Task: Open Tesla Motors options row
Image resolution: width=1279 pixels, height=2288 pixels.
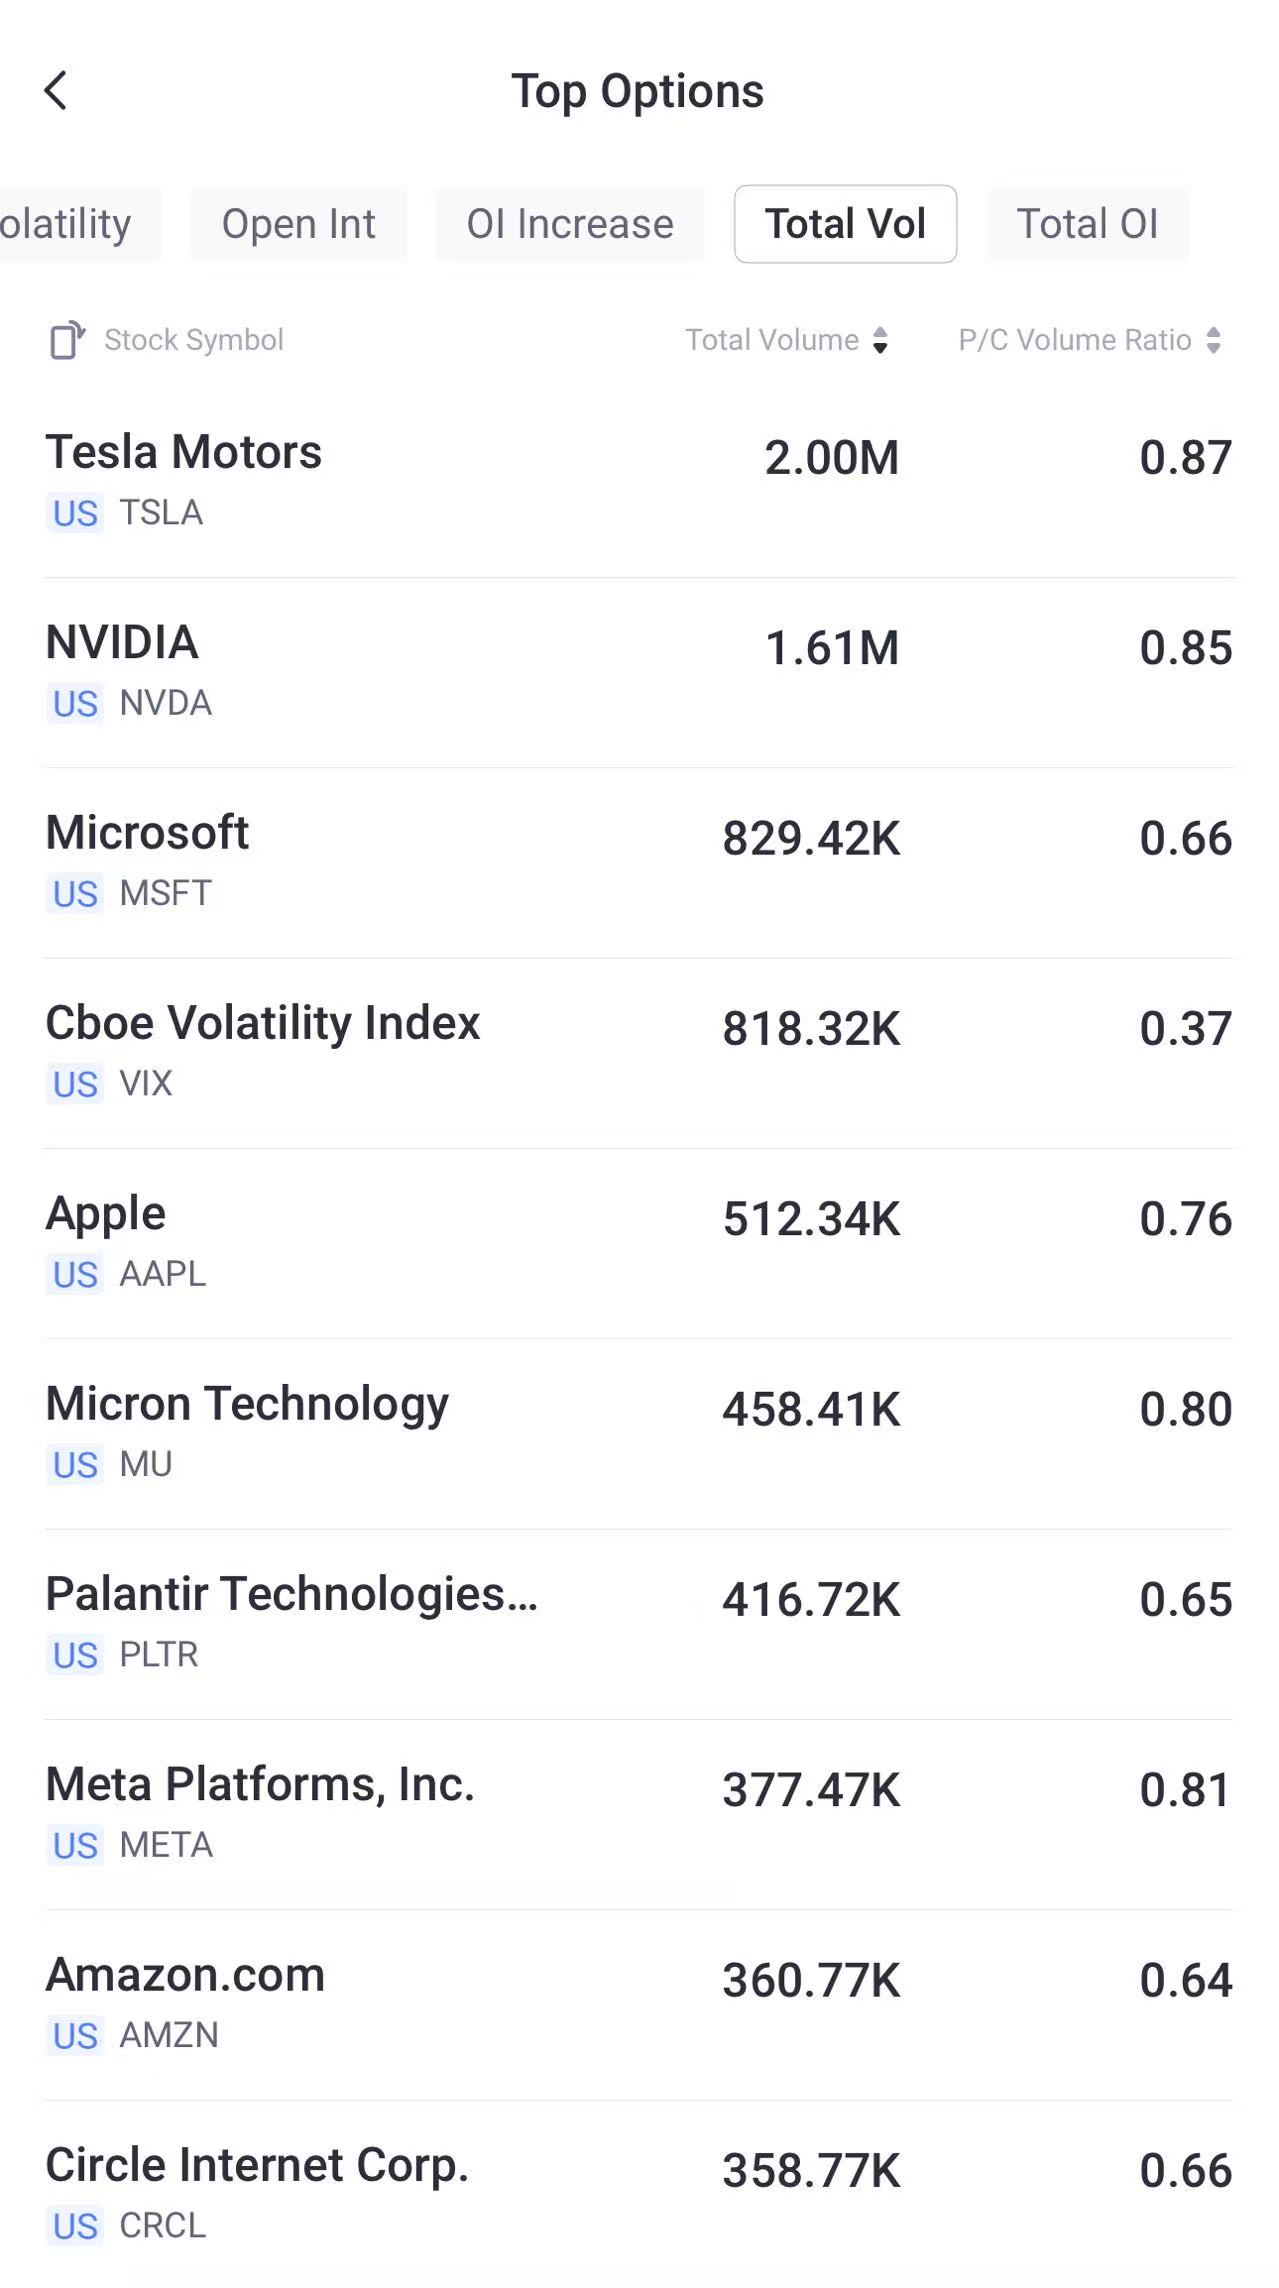Action: (639, 481)
